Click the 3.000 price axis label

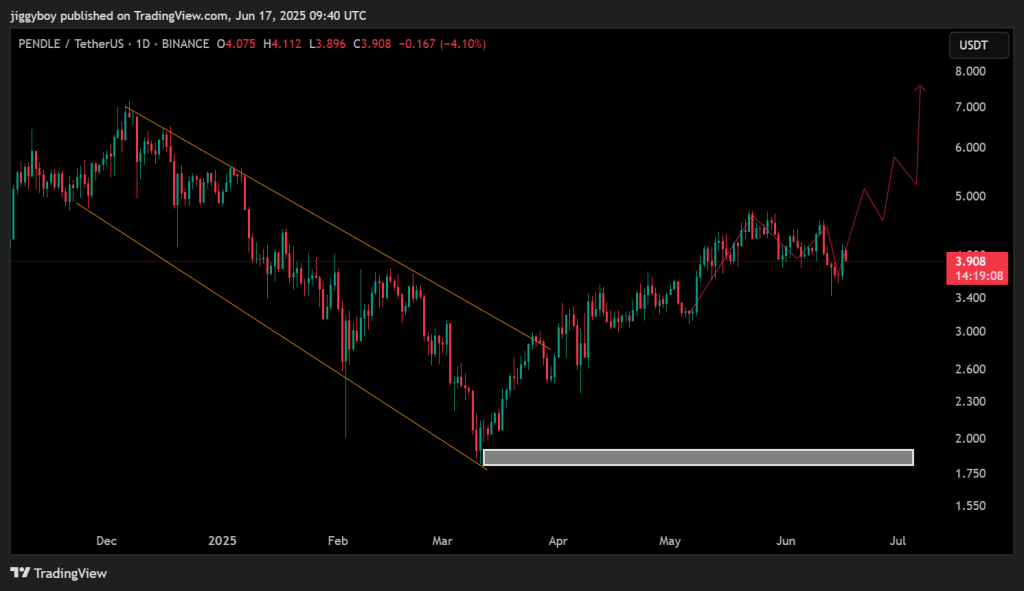[970, 332]
